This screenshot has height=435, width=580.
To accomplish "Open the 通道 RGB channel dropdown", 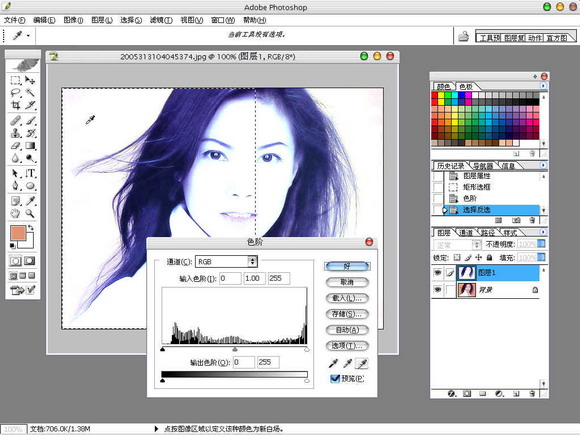I will point(226,262).
